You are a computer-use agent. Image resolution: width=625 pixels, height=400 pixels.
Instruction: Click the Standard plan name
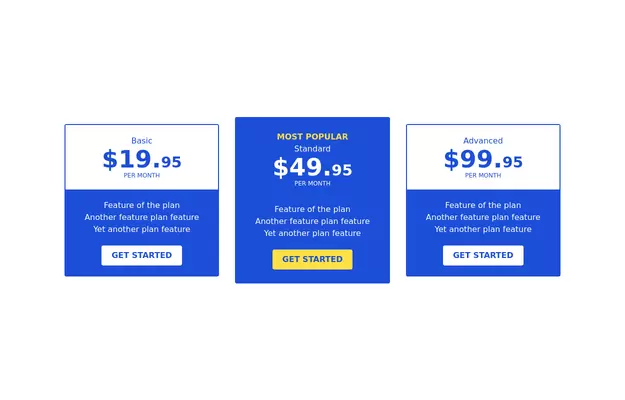312,149
